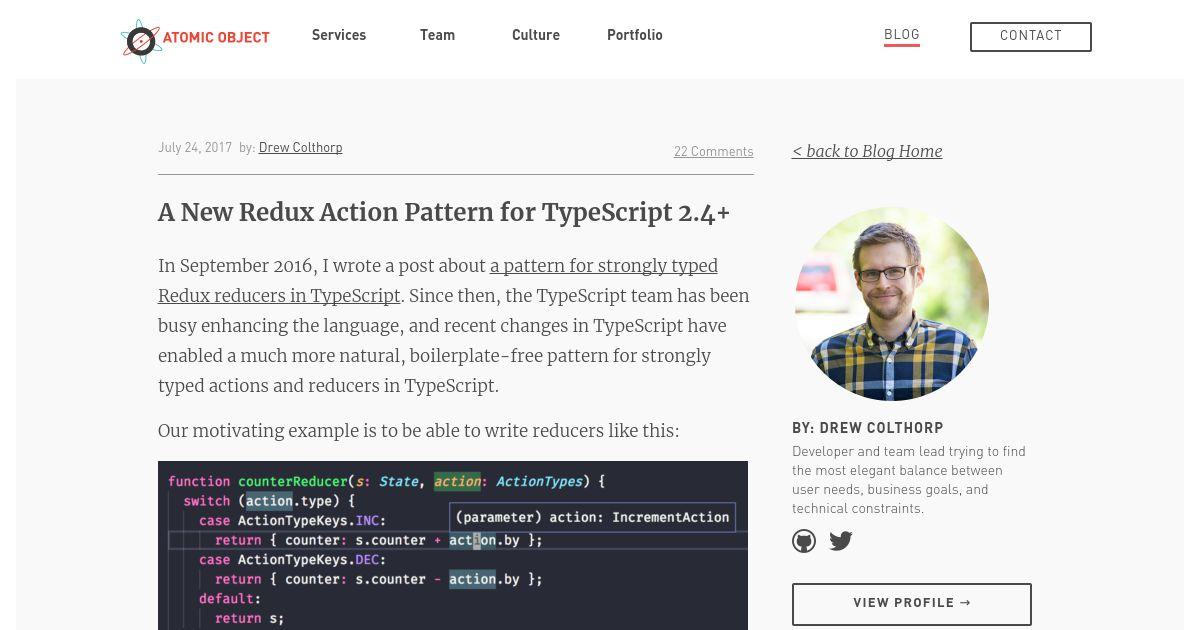Open the Portfolio nav item
Viewport: 1200px width, 630px height.
click(x=635, y=36)
